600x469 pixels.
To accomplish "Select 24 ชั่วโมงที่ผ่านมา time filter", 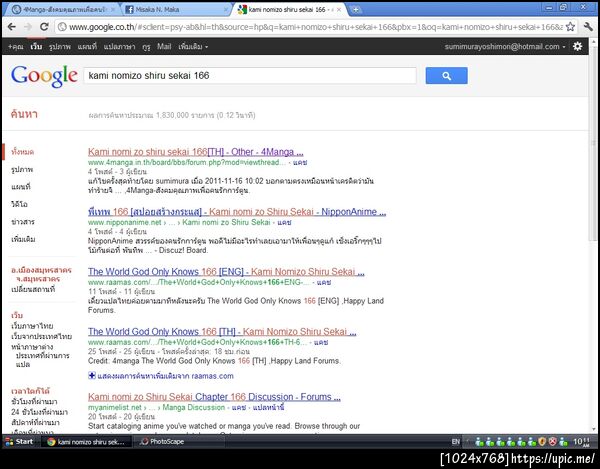I will point(39,412).
